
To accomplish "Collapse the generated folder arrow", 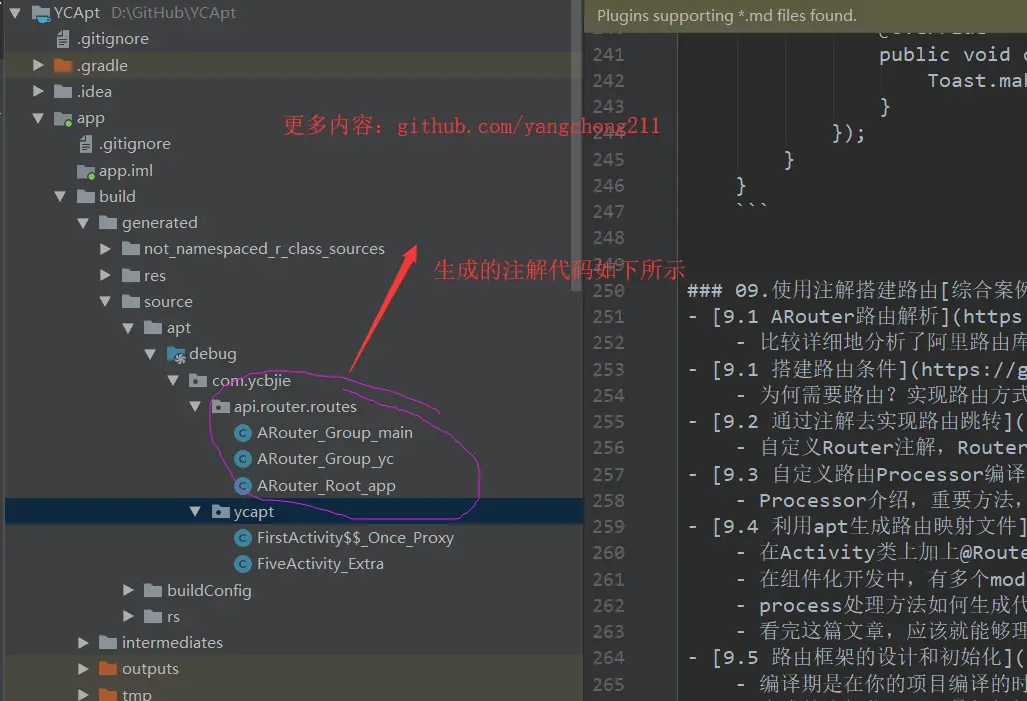I will (x=83, y=223).
